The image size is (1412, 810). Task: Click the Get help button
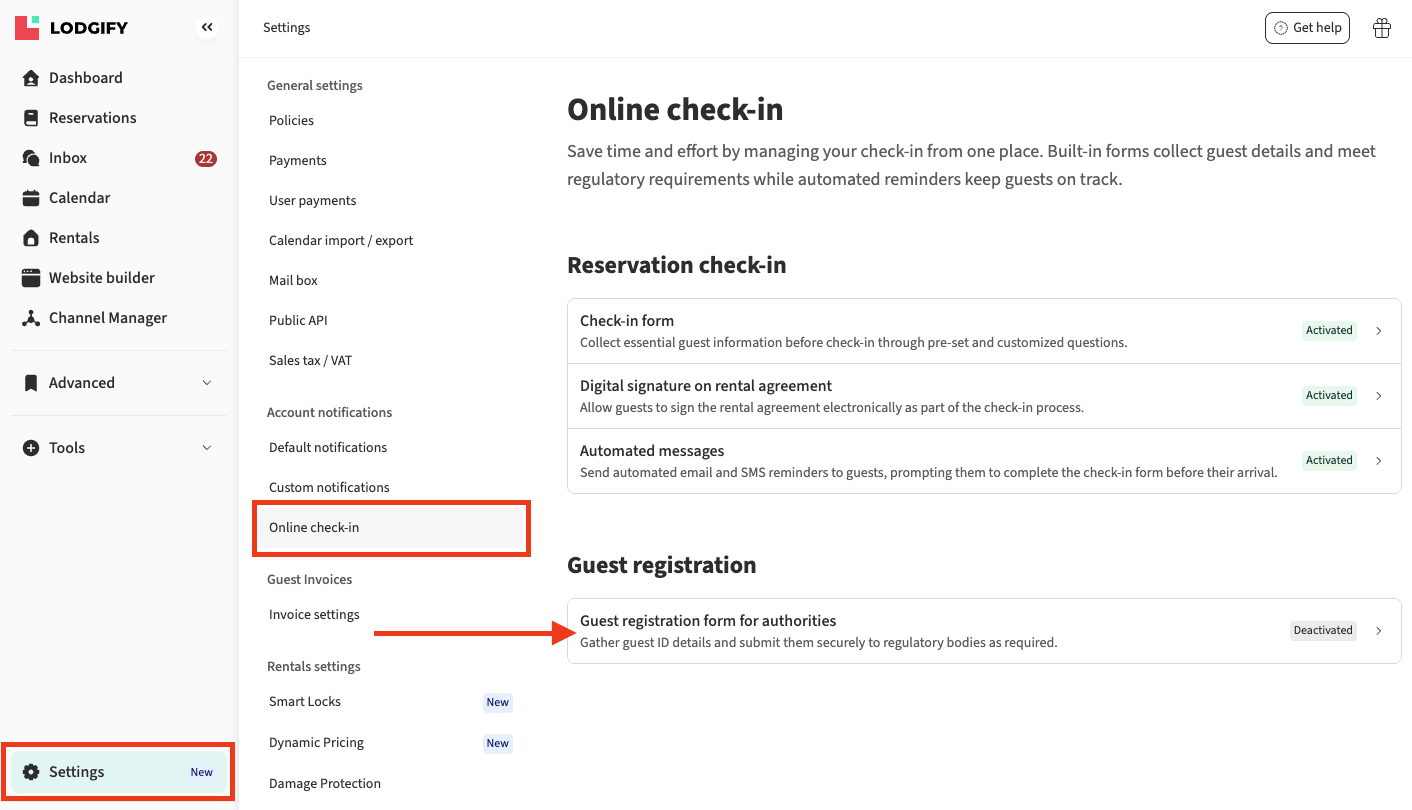point(1307,28)
